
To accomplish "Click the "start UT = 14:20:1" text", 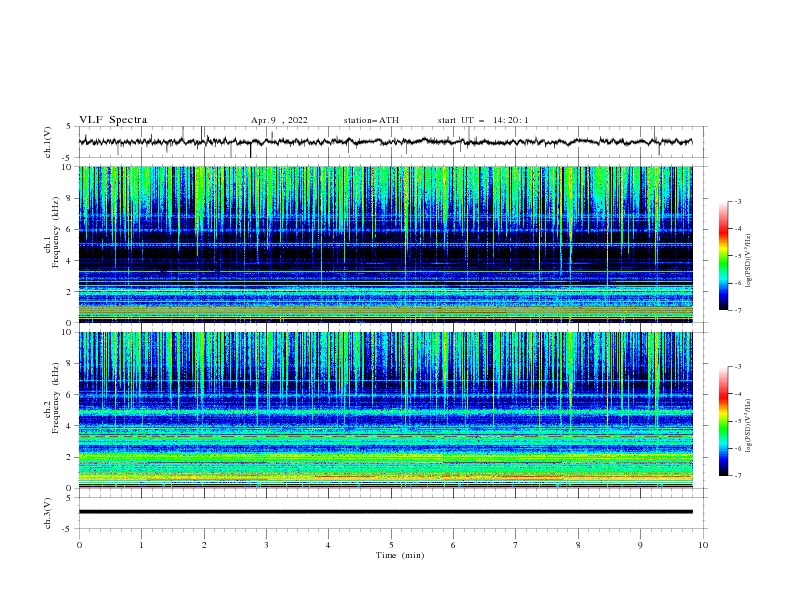I will (x=483, y=120).
